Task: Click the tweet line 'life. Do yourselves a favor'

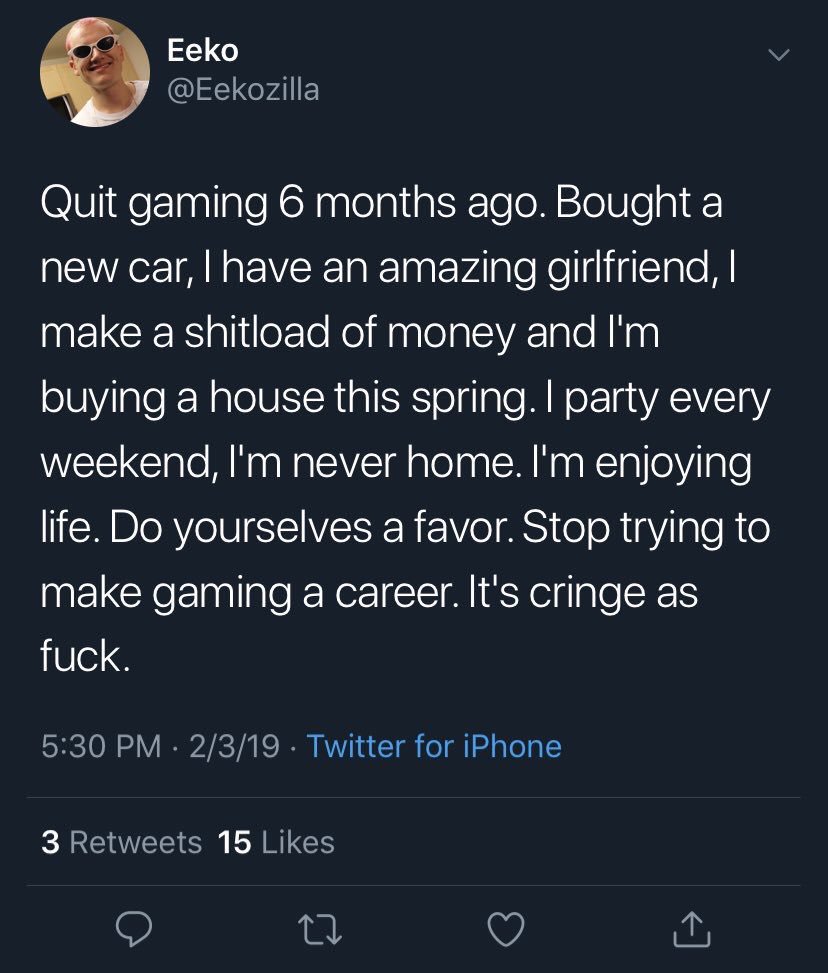Action: (405, 530)
